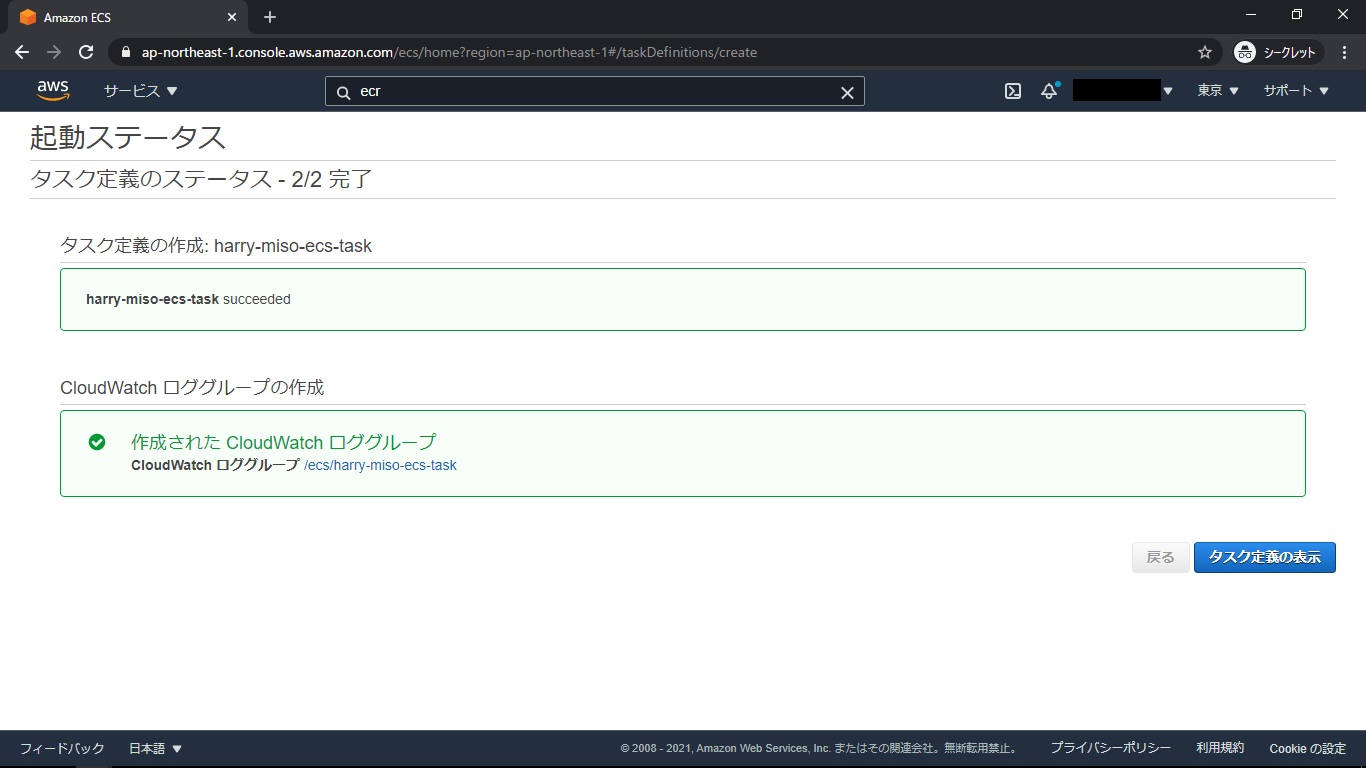Open the notifications bell icon
Viewport: 1366px width, 768px height.
pos(1049,91)
